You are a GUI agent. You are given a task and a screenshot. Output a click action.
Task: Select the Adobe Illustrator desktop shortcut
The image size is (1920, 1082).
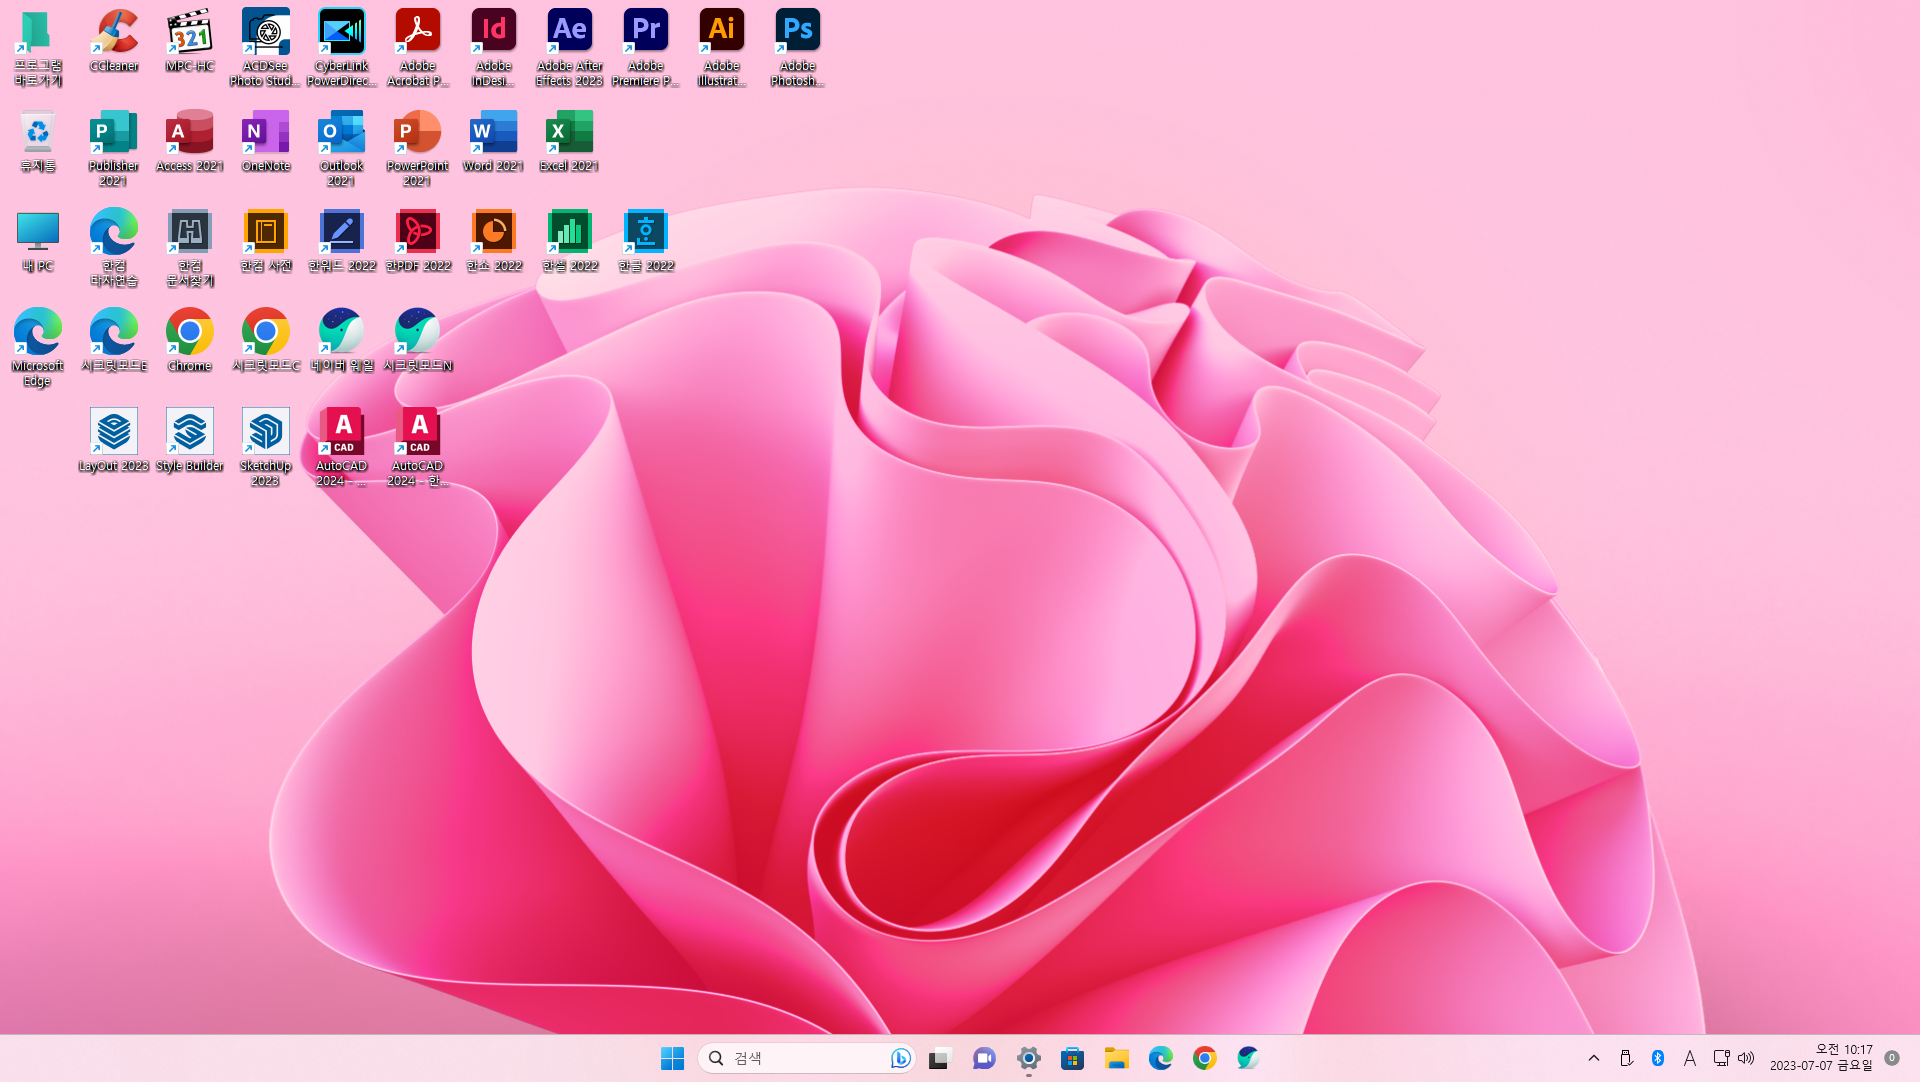(721, 32)
